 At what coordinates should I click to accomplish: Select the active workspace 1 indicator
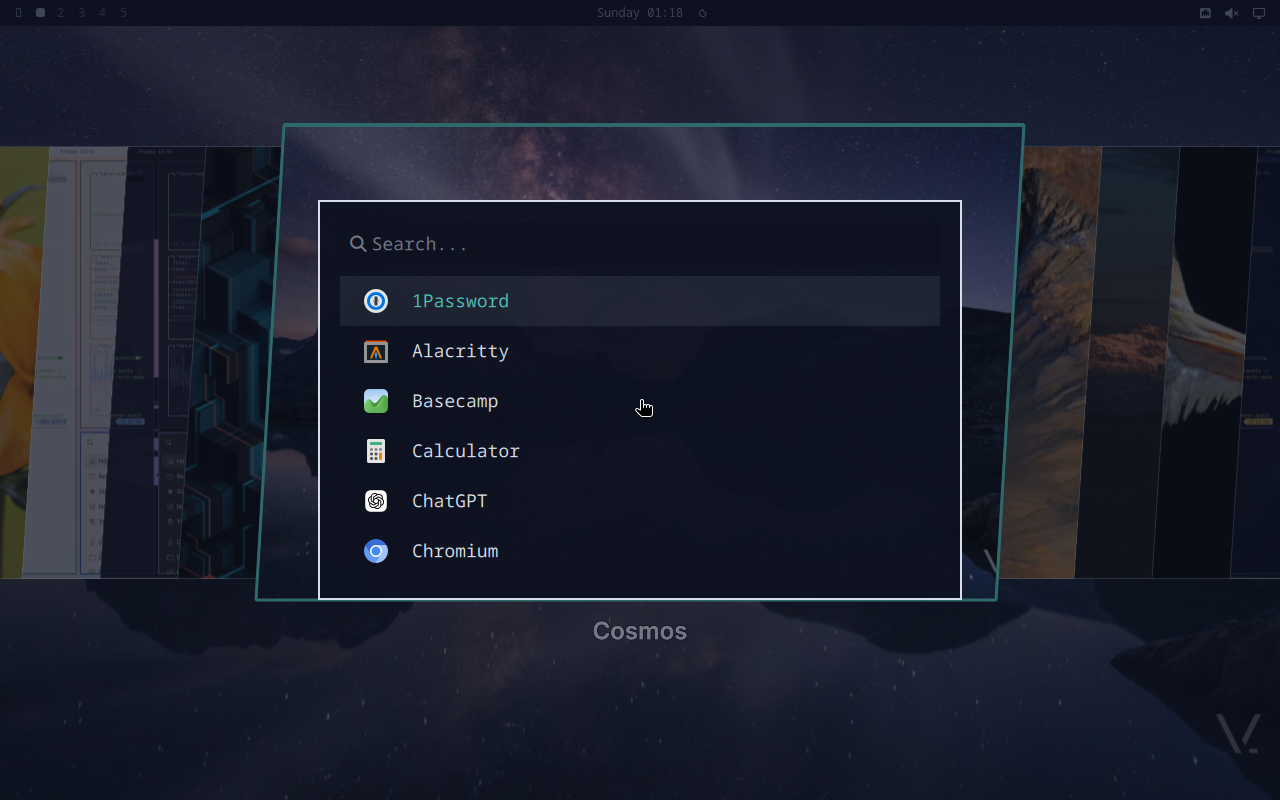(x=40, y=13)
